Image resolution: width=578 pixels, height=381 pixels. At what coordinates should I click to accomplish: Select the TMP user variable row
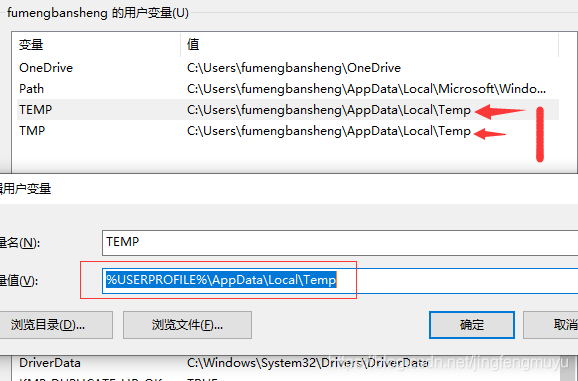288,131
